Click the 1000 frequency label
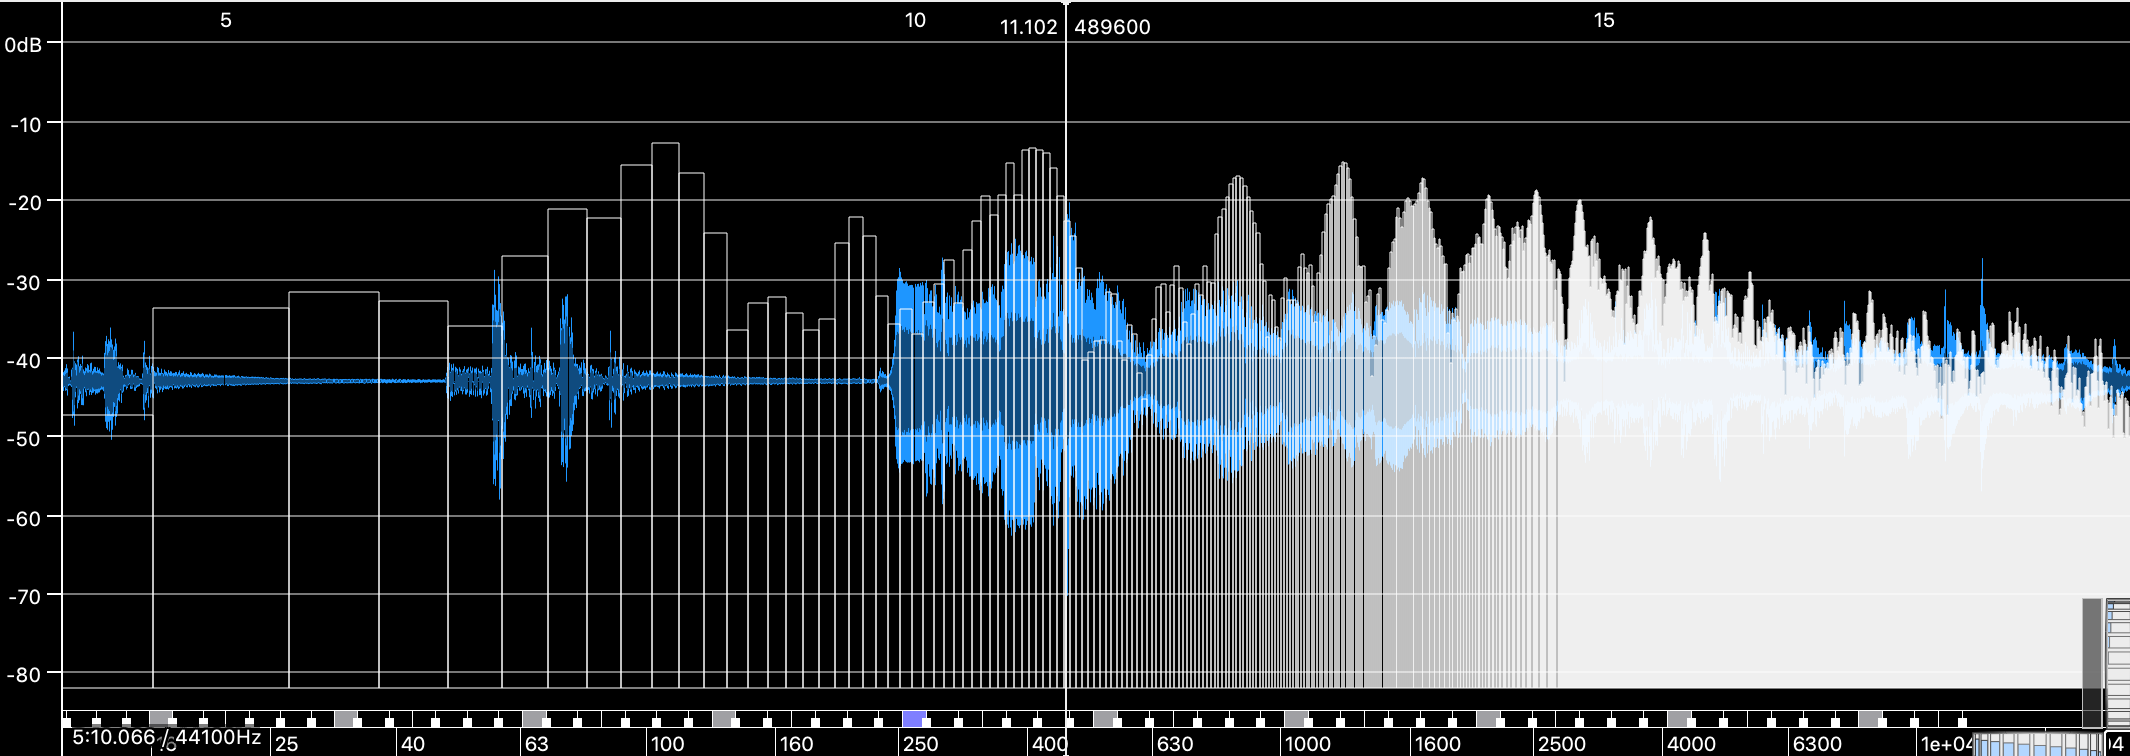 click(x=1308, y=744)
